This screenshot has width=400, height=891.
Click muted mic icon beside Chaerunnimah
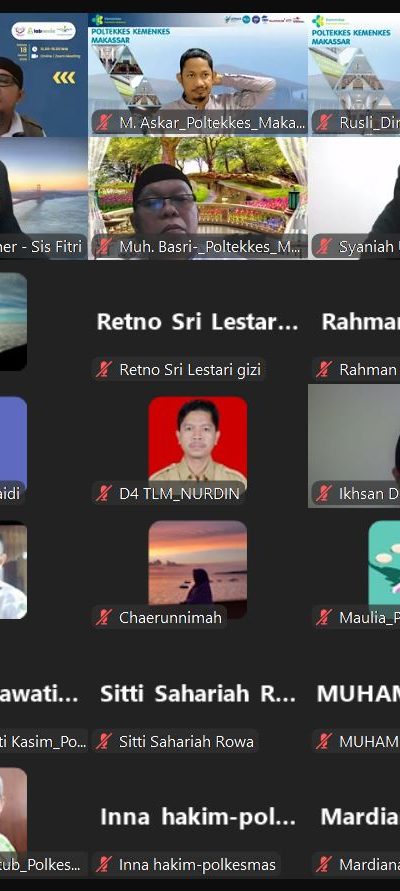pyautogui.click(x=103, y=618)
